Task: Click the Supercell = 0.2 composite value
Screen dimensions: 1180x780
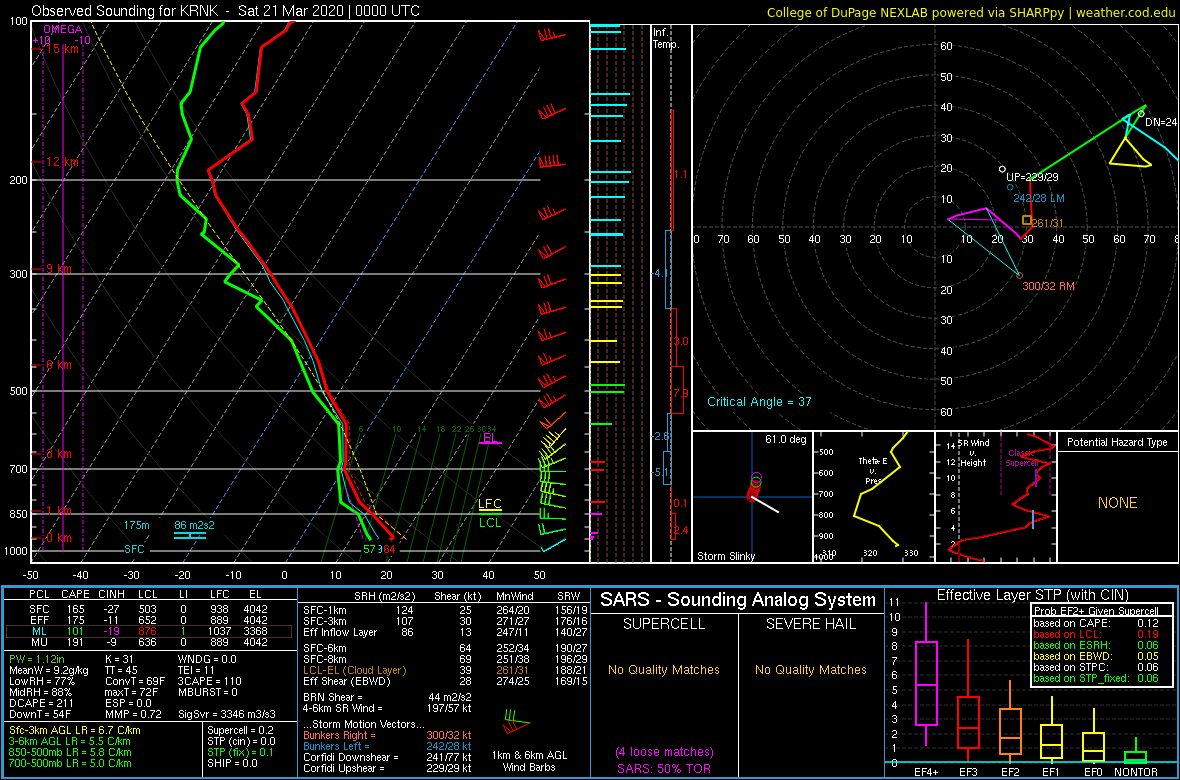Action: point(242,730)
